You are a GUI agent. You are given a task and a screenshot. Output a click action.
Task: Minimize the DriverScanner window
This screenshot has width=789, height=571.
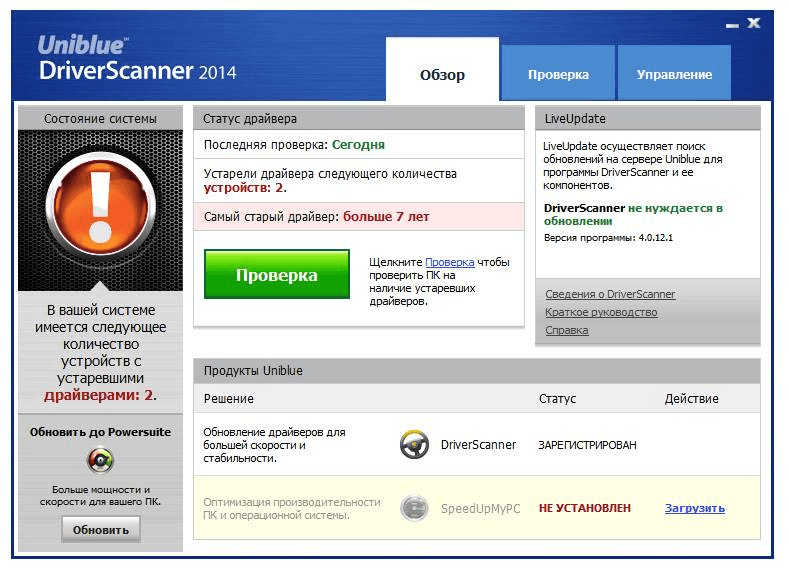coord(732,25)
